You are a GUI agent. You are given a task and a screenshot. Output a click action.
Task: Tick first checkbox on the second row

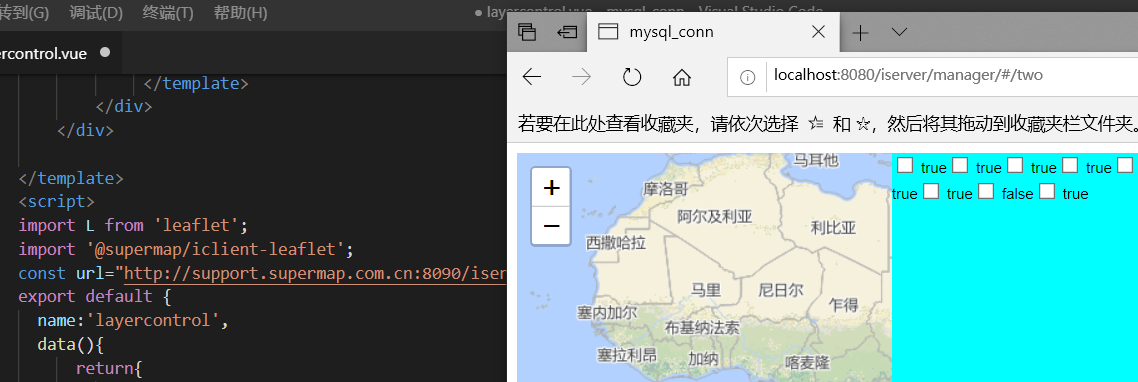click(931, 191)
